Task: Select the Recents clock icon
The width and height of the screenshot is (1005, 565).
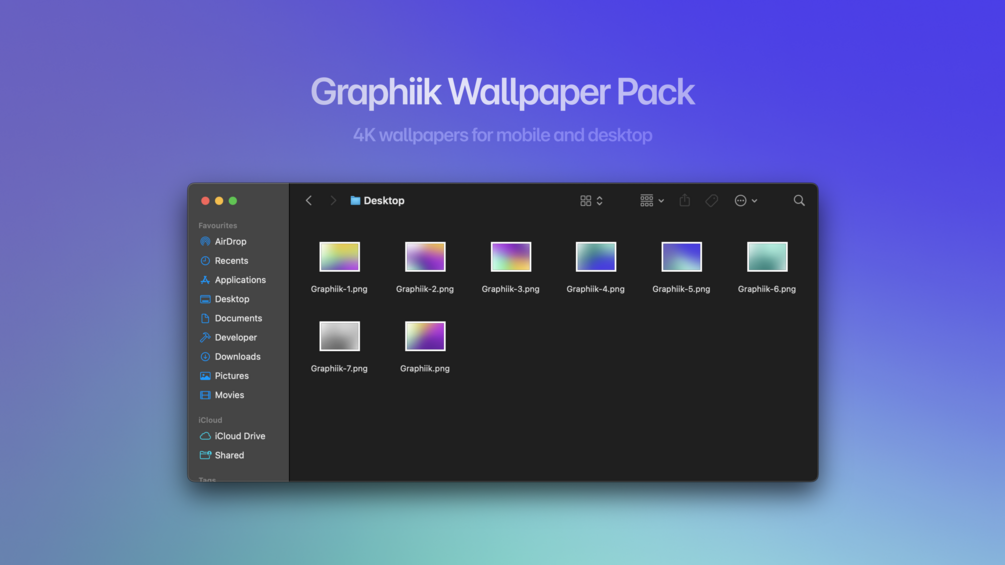Action: (x=205, y=261)
